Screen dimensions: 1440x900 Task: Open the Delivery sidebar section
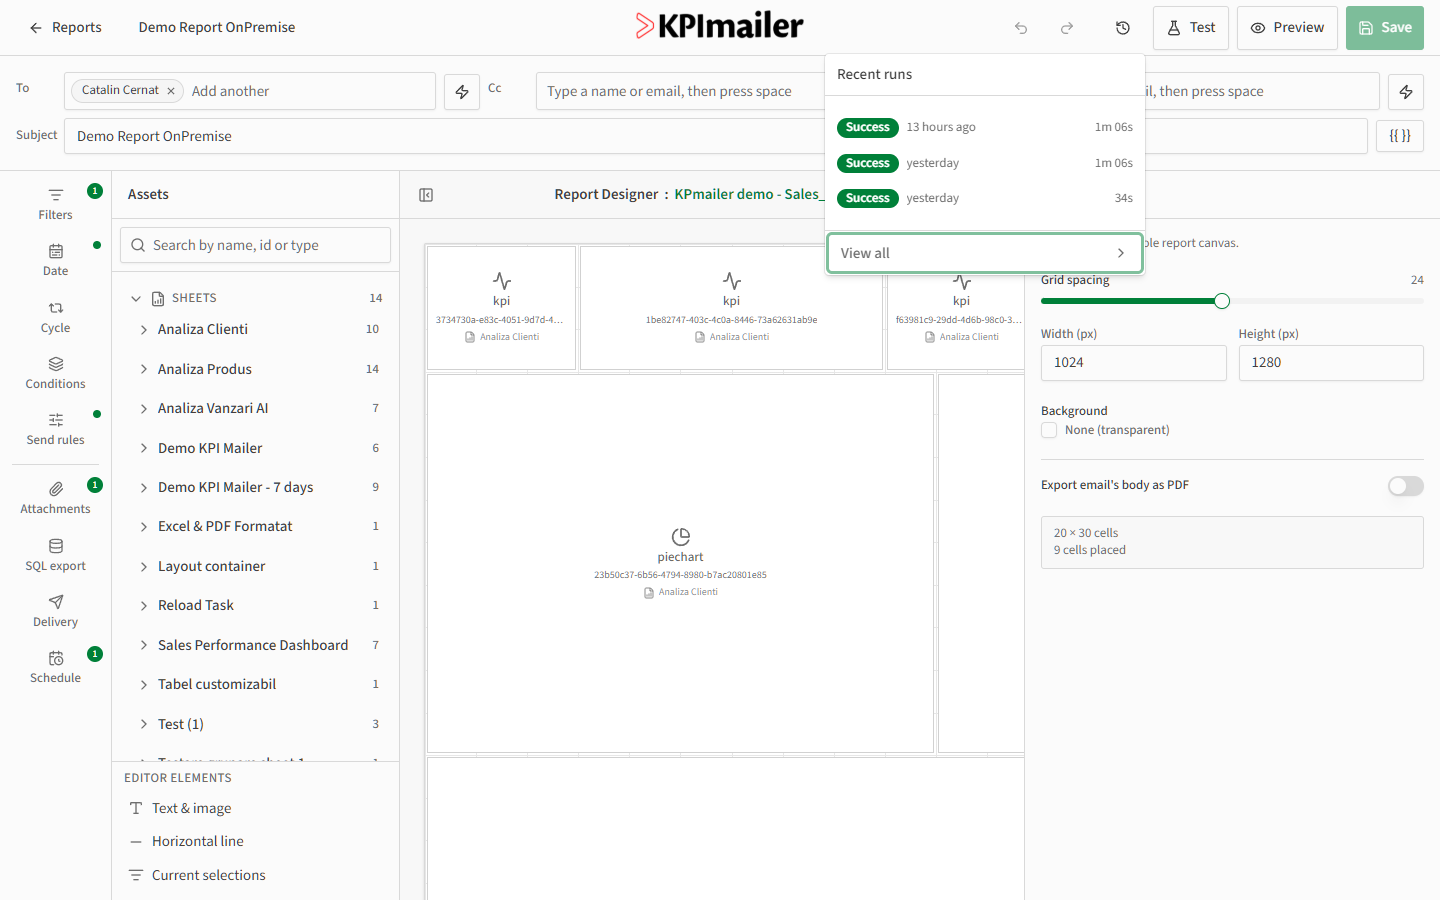pyautogui.click(x=56, y=610)
